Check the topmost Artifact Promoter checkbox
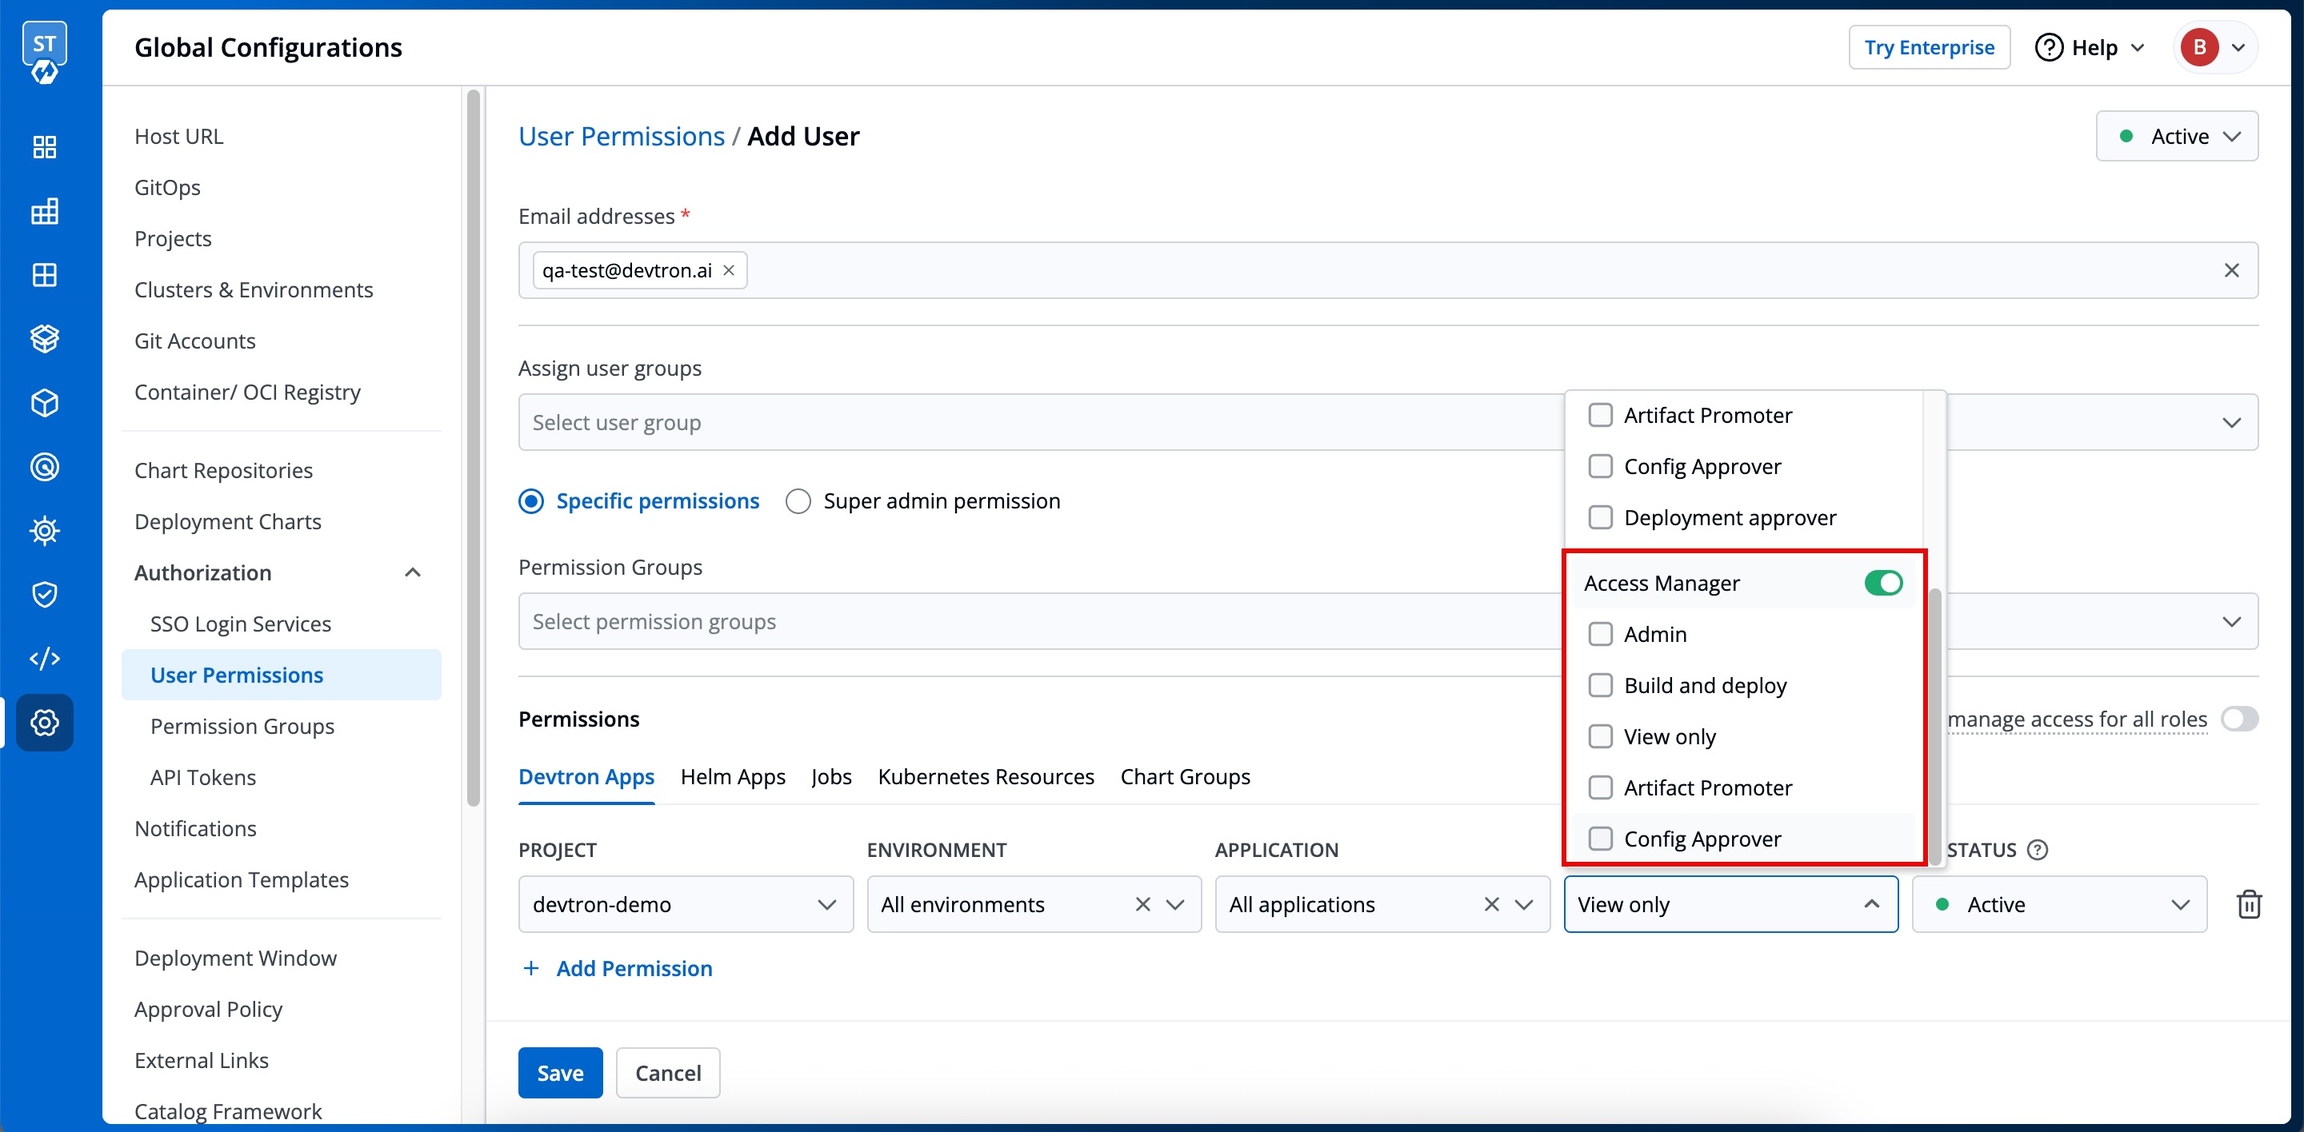Screen dimensions: 2304x1132 (1600, 415)
